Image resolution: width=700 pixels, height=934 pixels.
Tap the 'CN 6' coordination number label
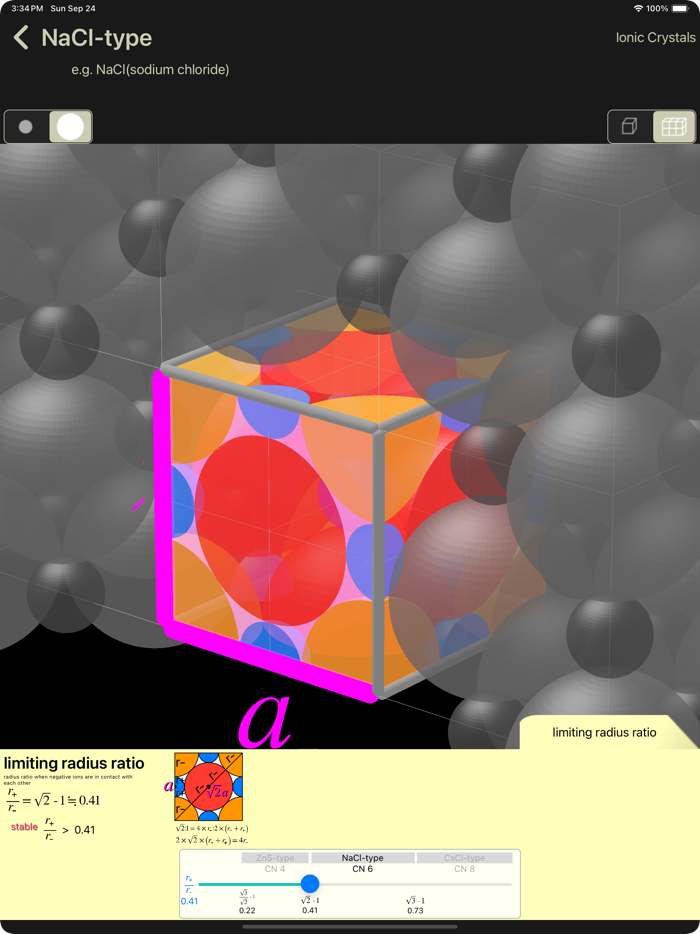point(362,869)
